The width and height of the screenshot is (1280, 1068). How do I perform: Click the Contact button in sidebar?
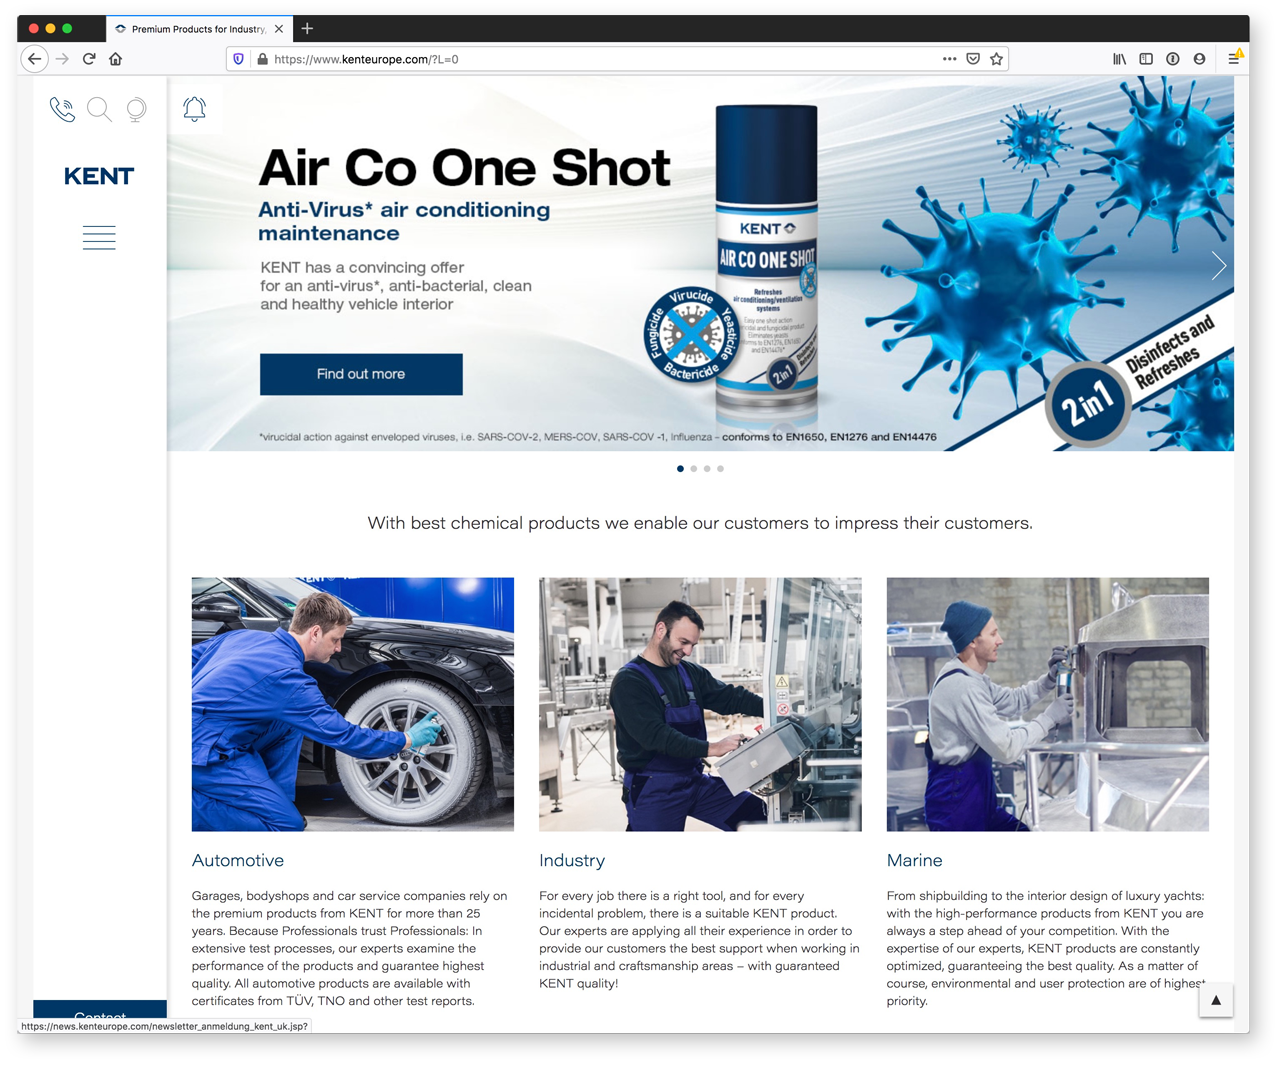pos(100,1010)
